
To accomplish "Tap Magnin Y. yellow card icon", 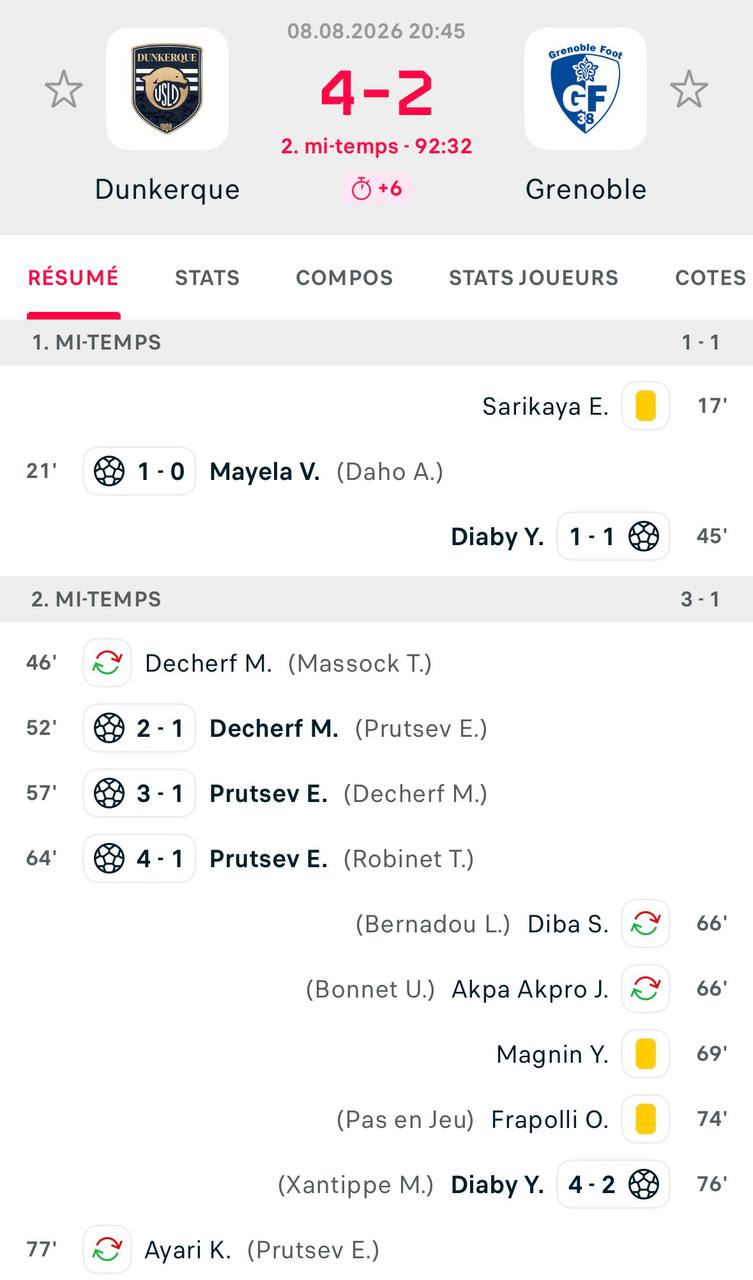I will 646,1054.
